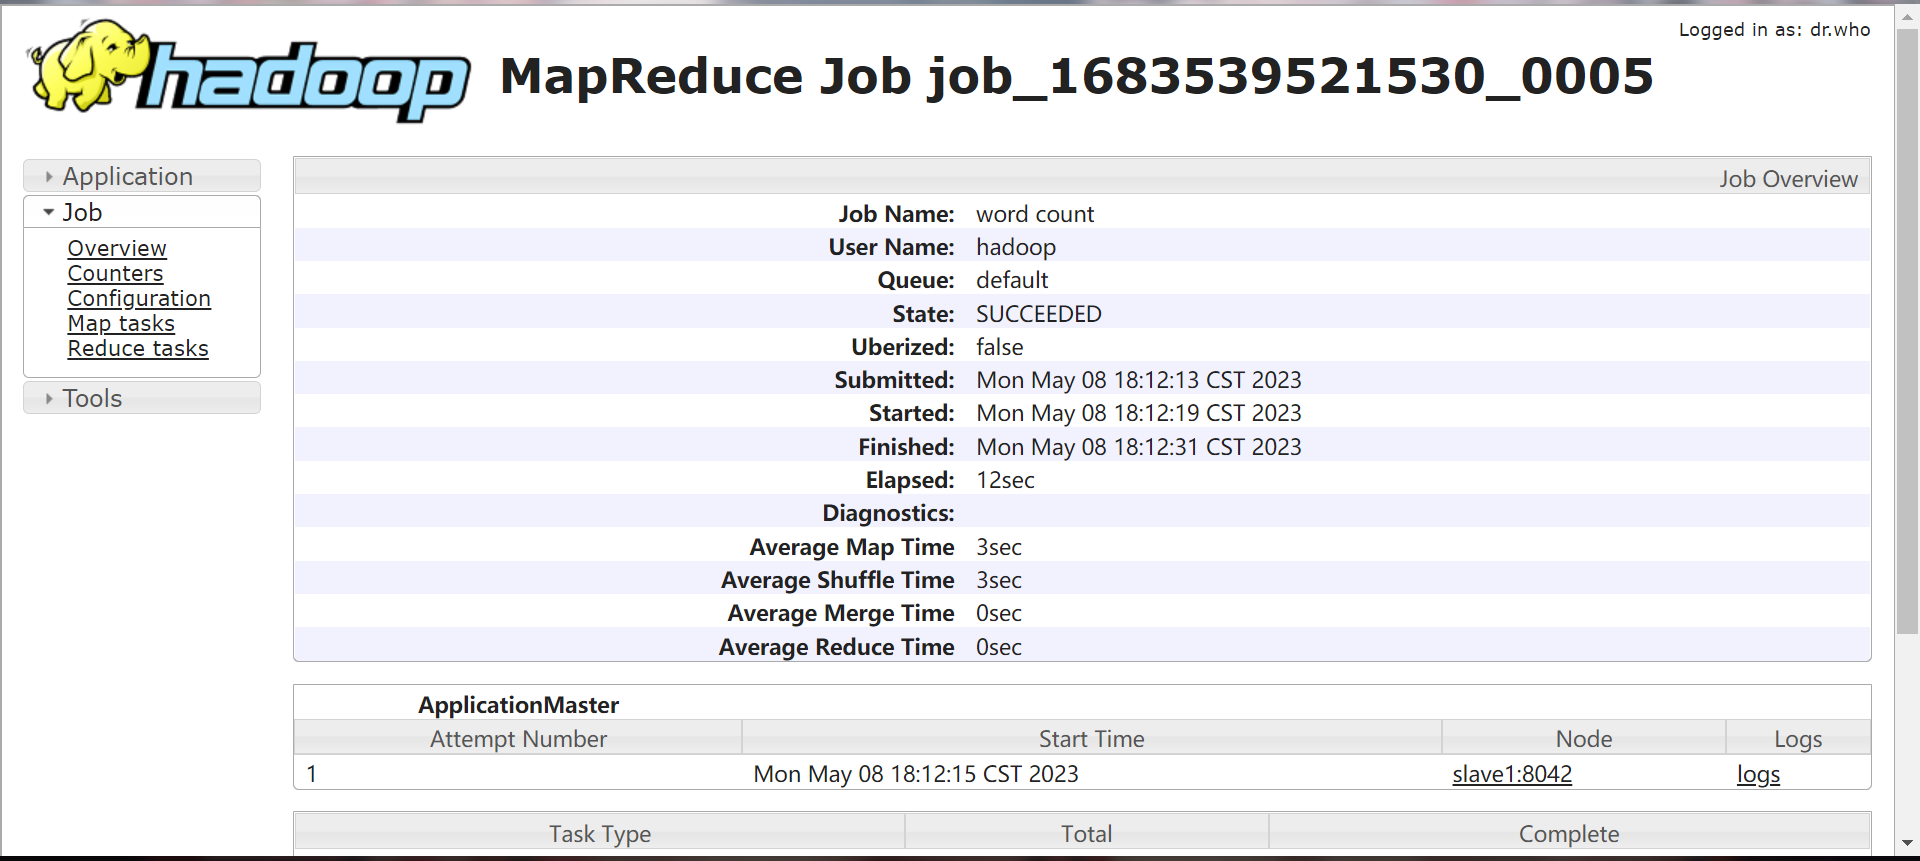Click the scrollbar down arrow
Viewport: 1920px width, 861px height.
tap(1907, 843)
